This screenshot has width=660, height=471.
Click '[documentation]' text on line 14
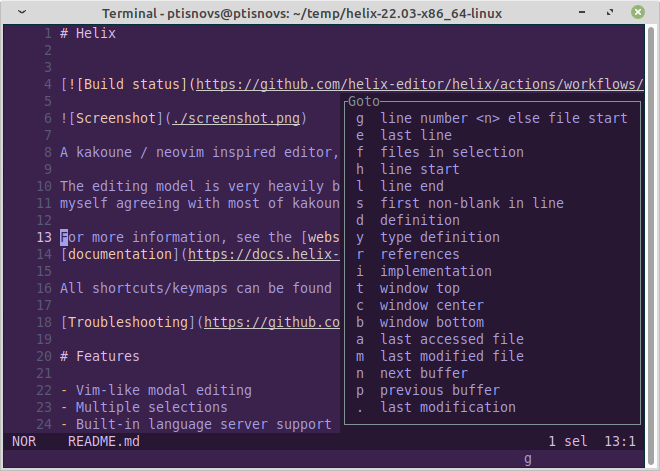(120, 254)
